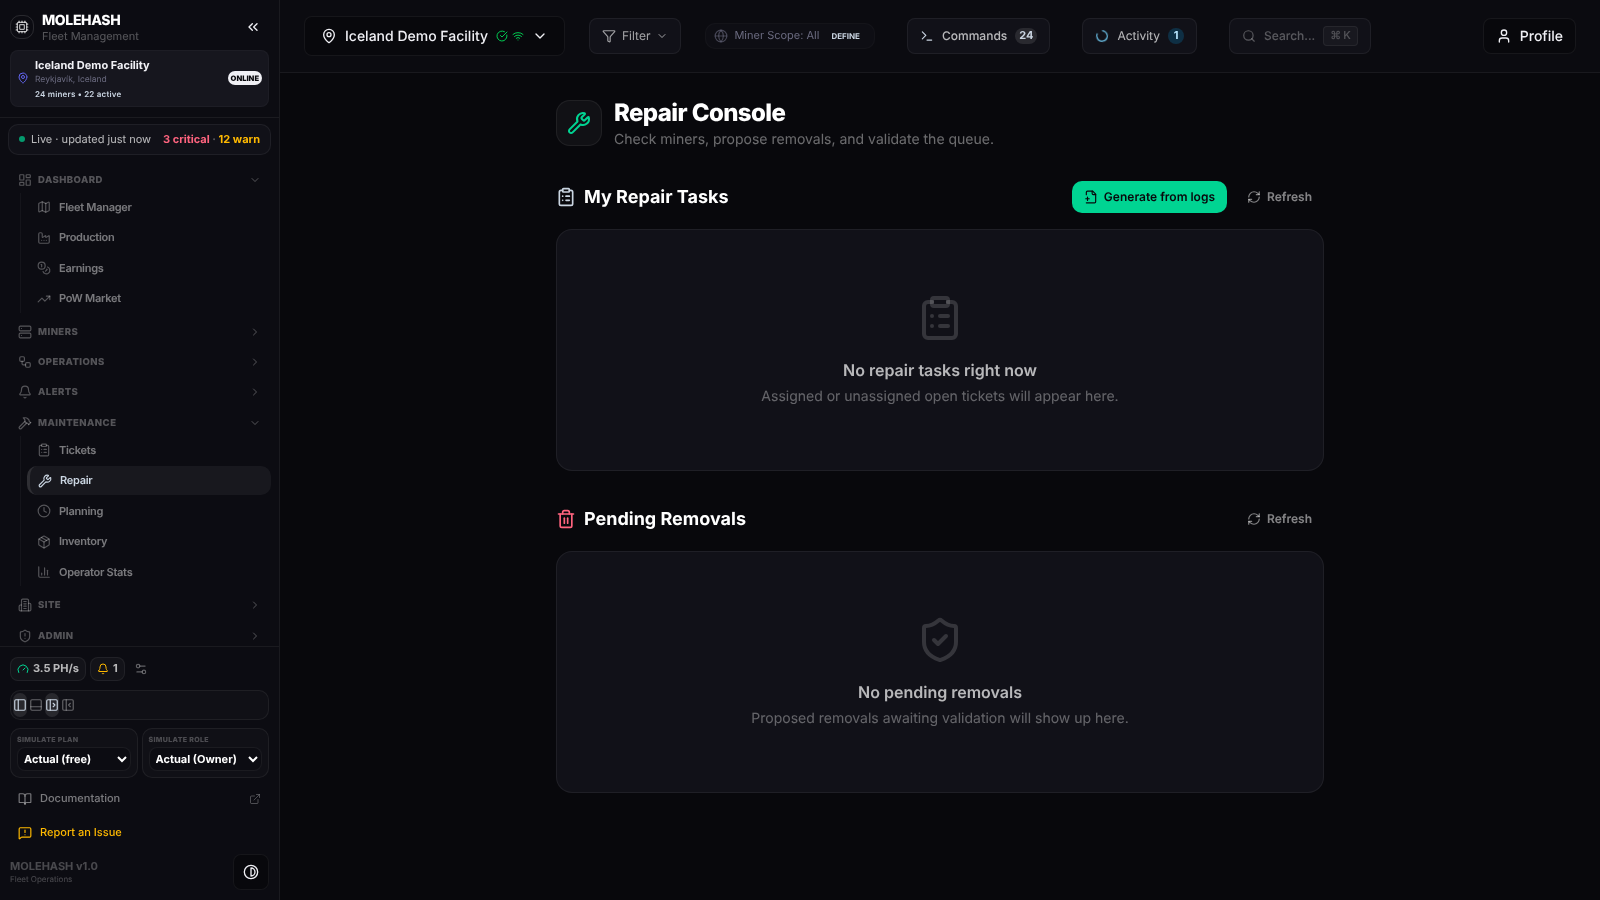Open the Commands panel showing 24
This screenshot has height=900, width=1600.
coord(978,36)
